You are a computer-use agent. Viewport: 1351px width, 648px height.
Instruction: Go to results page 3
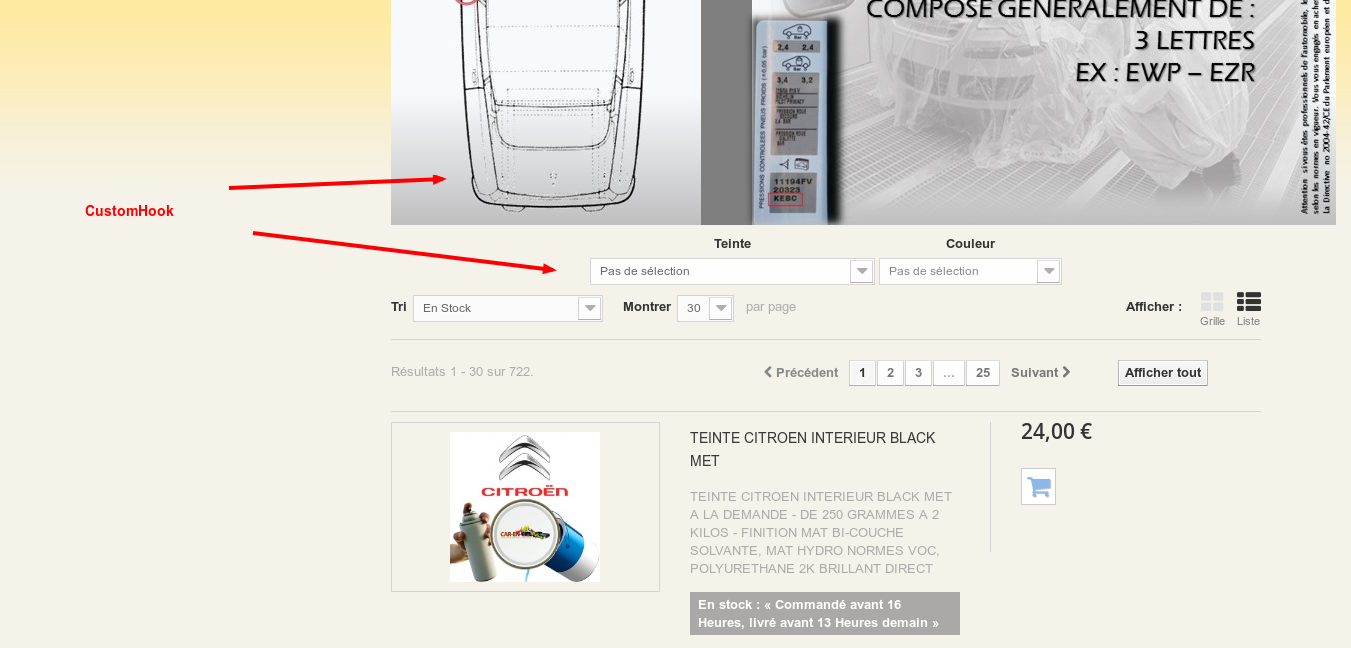tap(918, 373)
